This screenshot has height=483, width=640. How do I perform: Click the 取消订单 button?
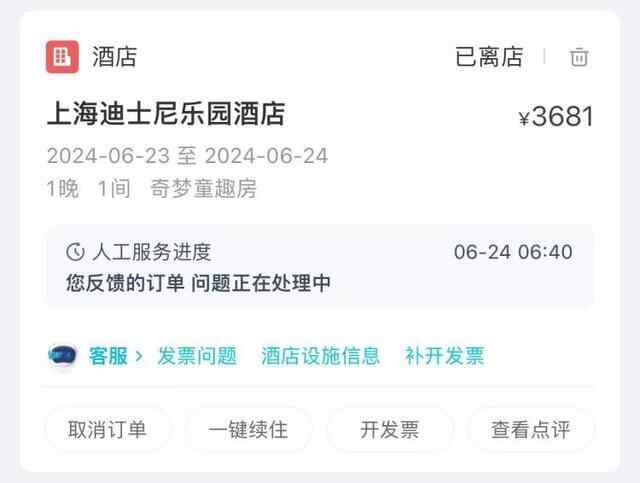pyautogui.click(x=107, y=430)
